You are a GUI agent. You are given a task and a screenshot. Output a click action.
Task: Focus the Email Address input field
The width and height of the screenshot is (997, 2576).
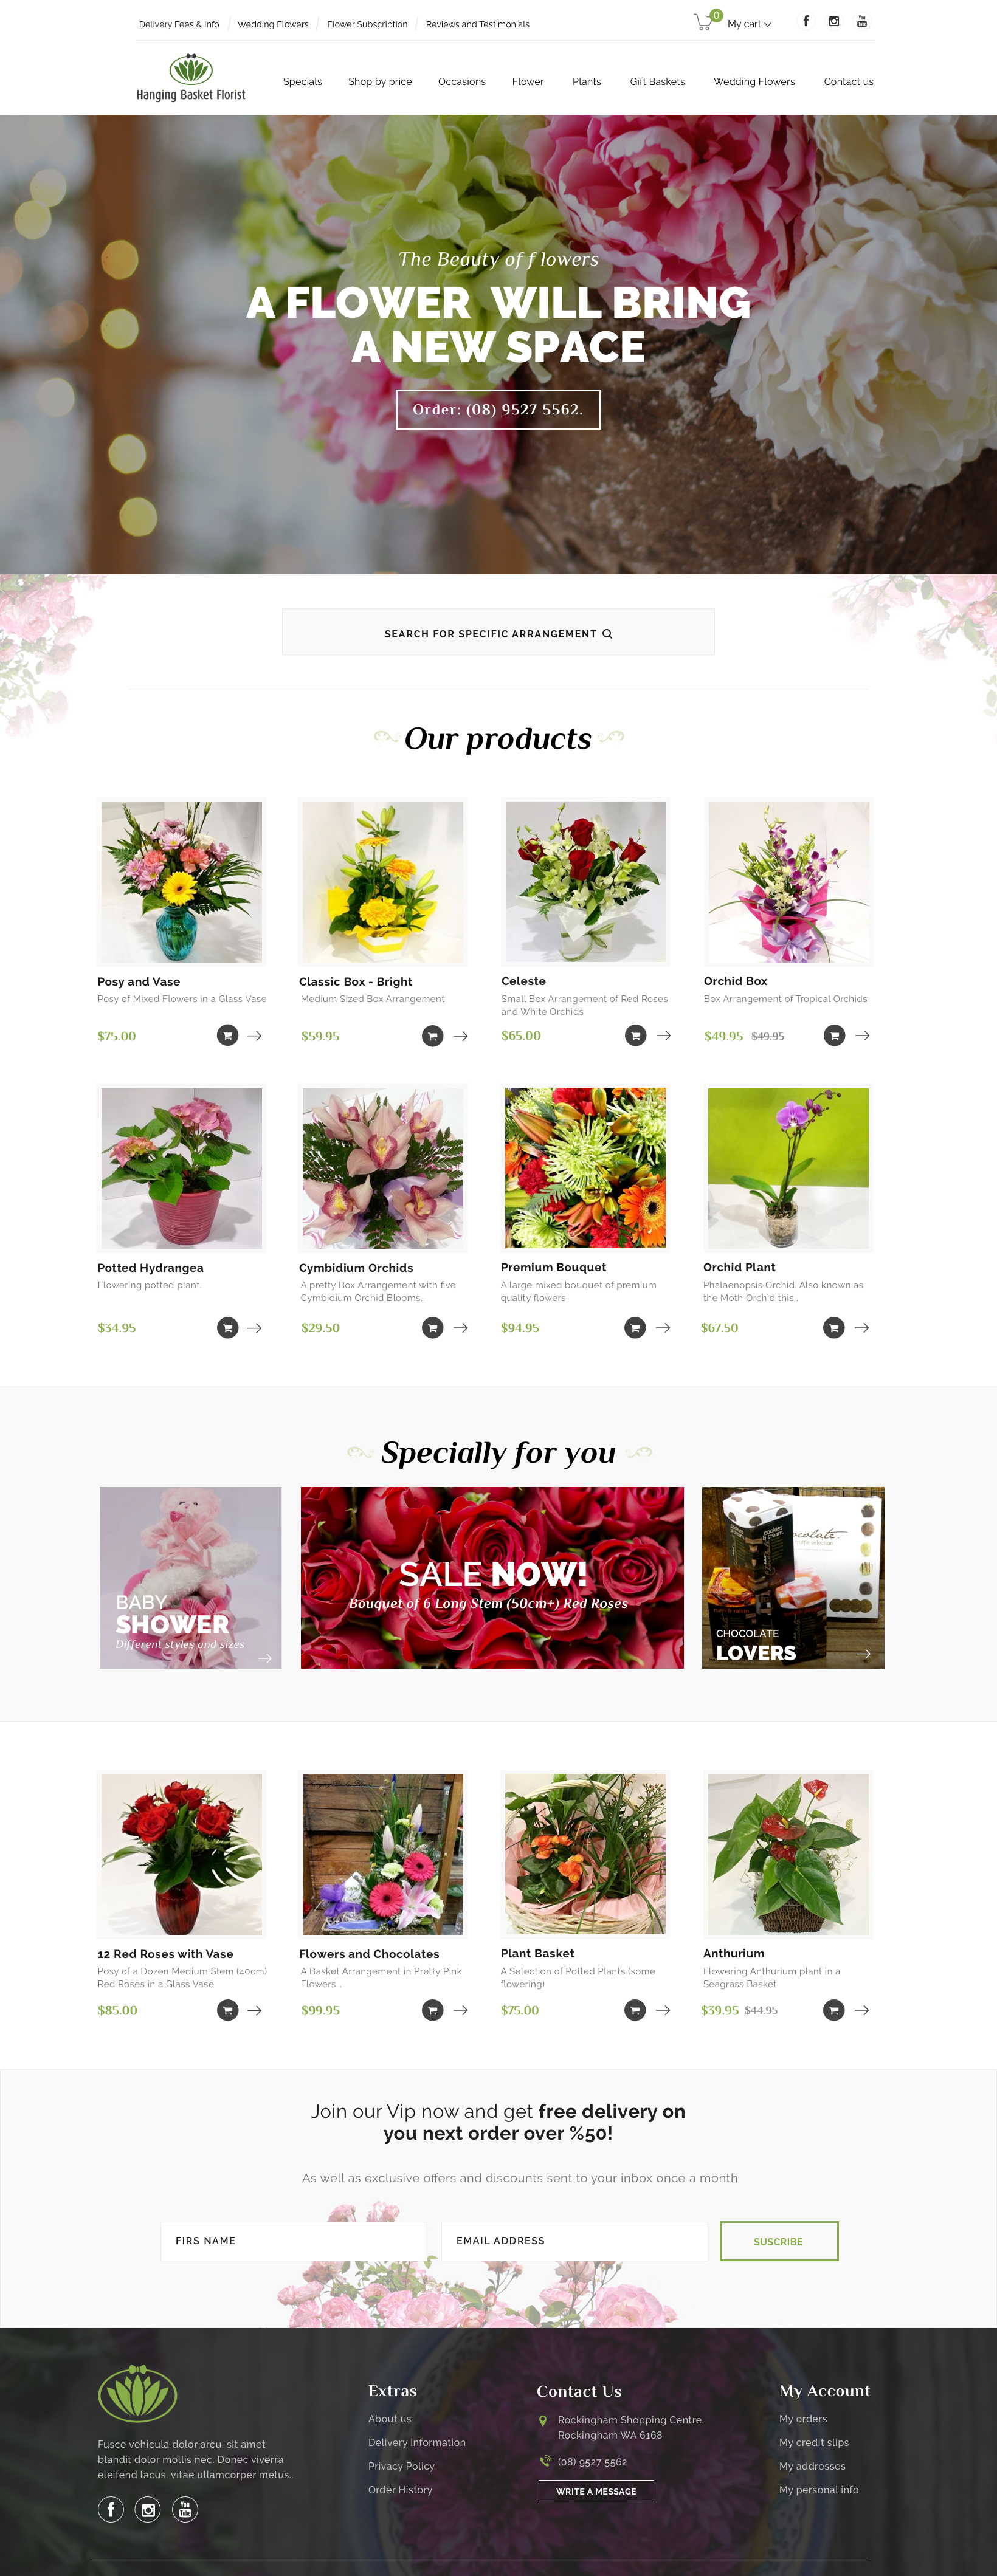pos(574,2241)
